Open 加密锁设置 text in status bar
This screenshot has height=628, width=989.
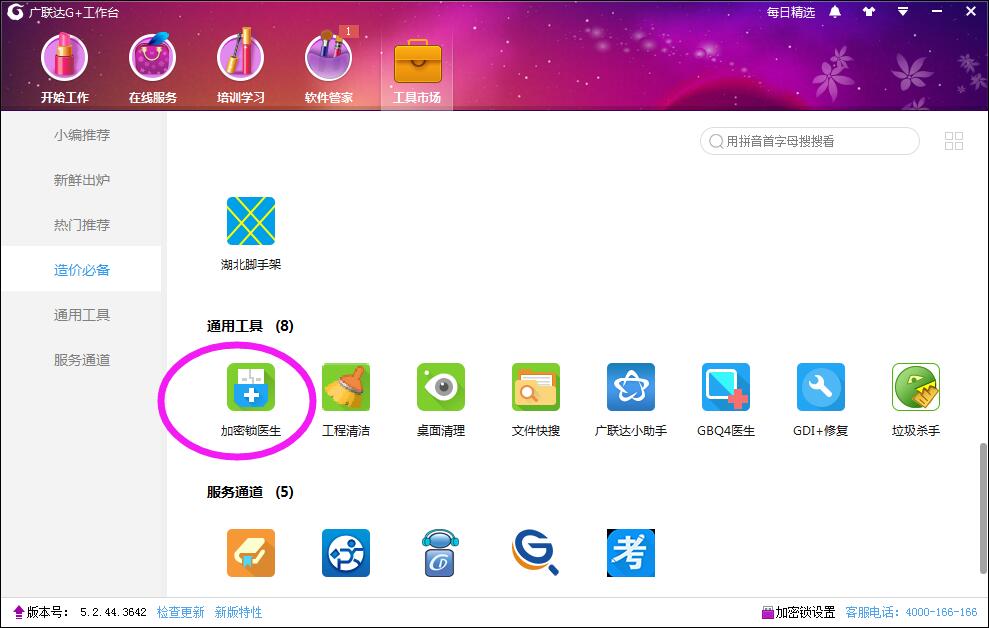(805, 612)
